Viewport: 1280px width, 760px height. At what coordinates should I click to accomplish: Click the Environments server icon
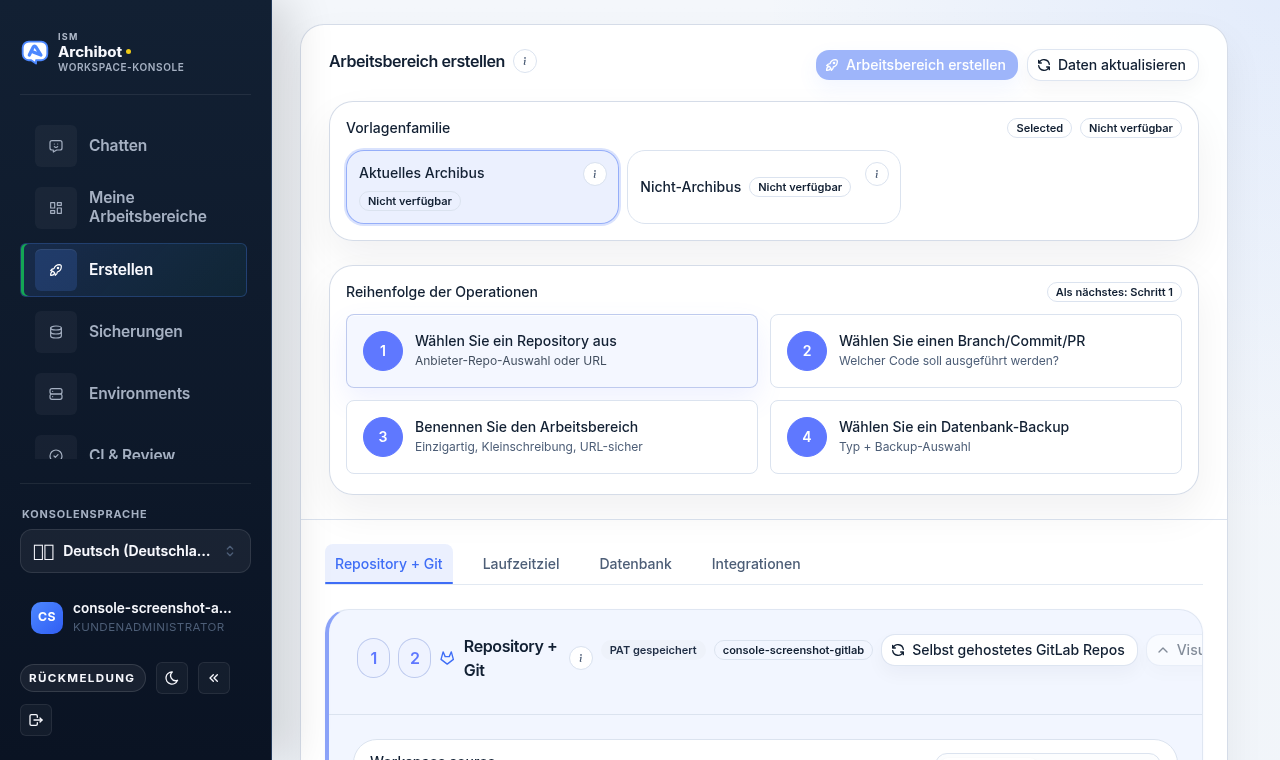(x=56, y=394)
